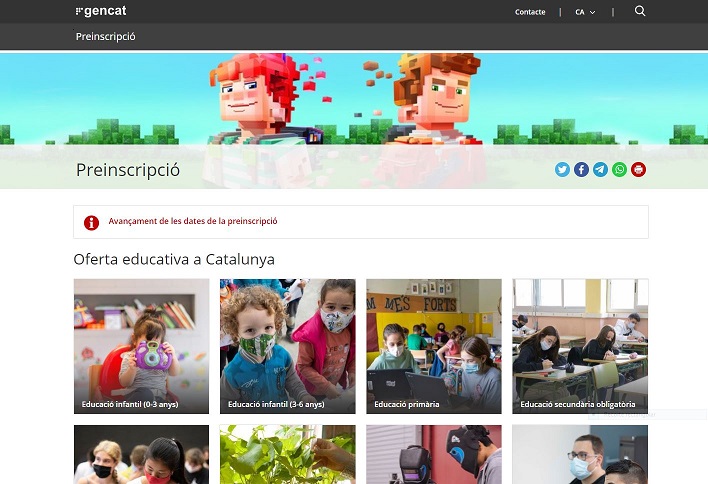Open the card showing green plant leaves
The height and width of the screenshot is (484, 708).
click(x=288, y=454)
